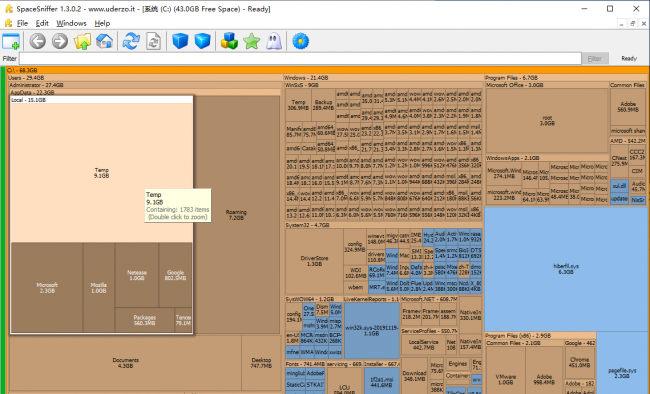Select the WinSxS Backup 289.4MB block
The image size is (650, 394).
click(323, 105)
